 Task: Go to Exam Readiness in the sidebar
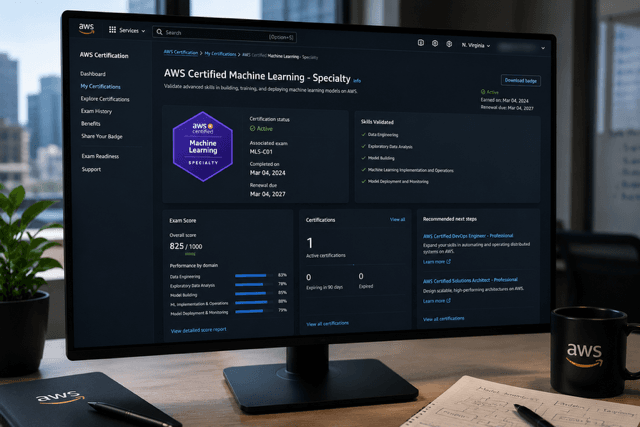(100, 156)
